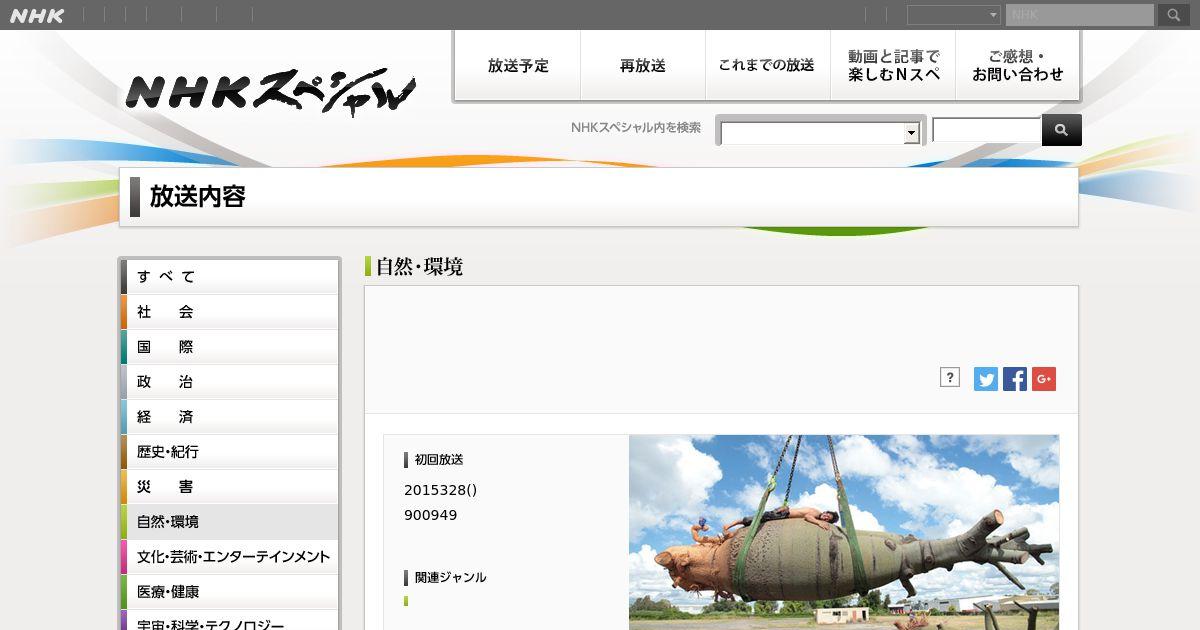Share the page on Facebook
1200x630 pixels.
[x=1015, y=379]
